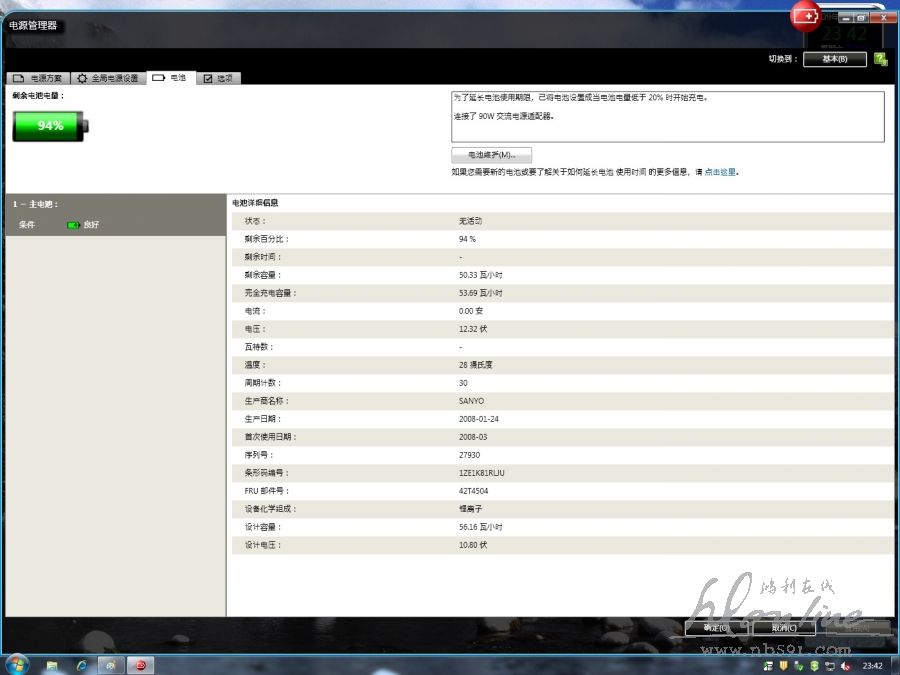Click the 10.80 伏 design voltage value
The width and height of the screenshot is (900, 675).
click(x=473, y=545)
